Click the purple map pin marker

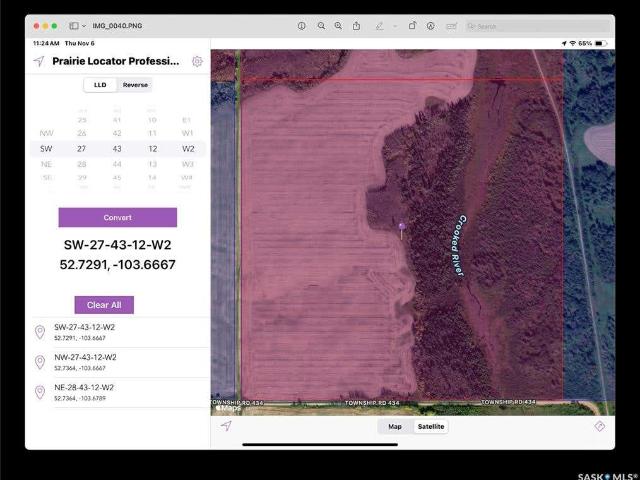point(402,227)
